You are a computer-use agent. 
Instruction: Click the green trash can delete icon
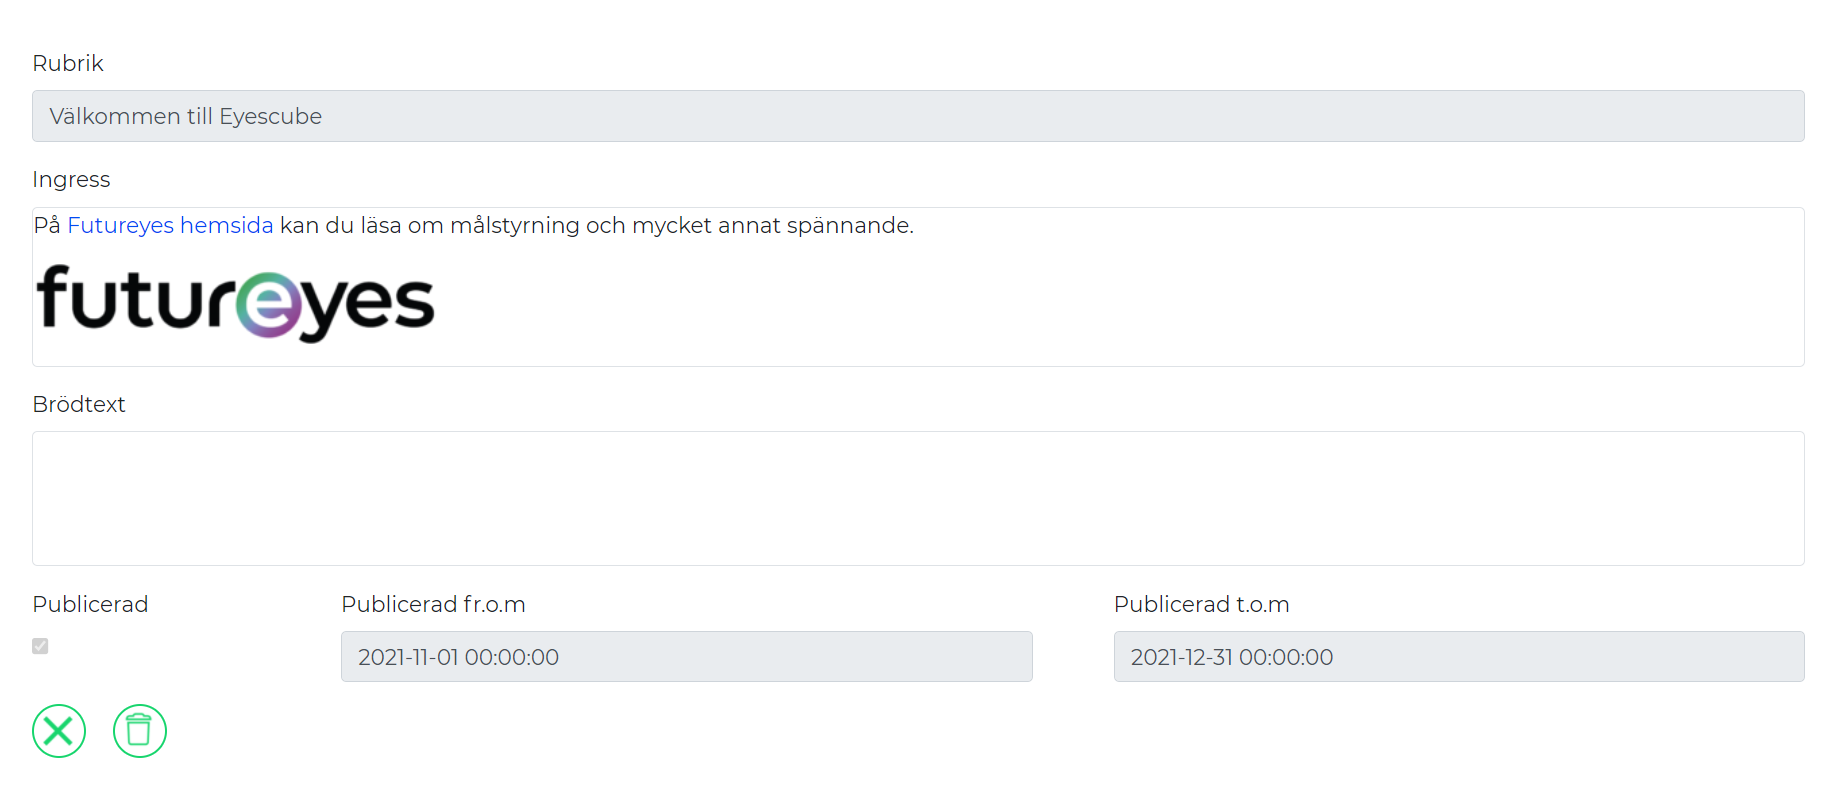click(x=140, y=731)
